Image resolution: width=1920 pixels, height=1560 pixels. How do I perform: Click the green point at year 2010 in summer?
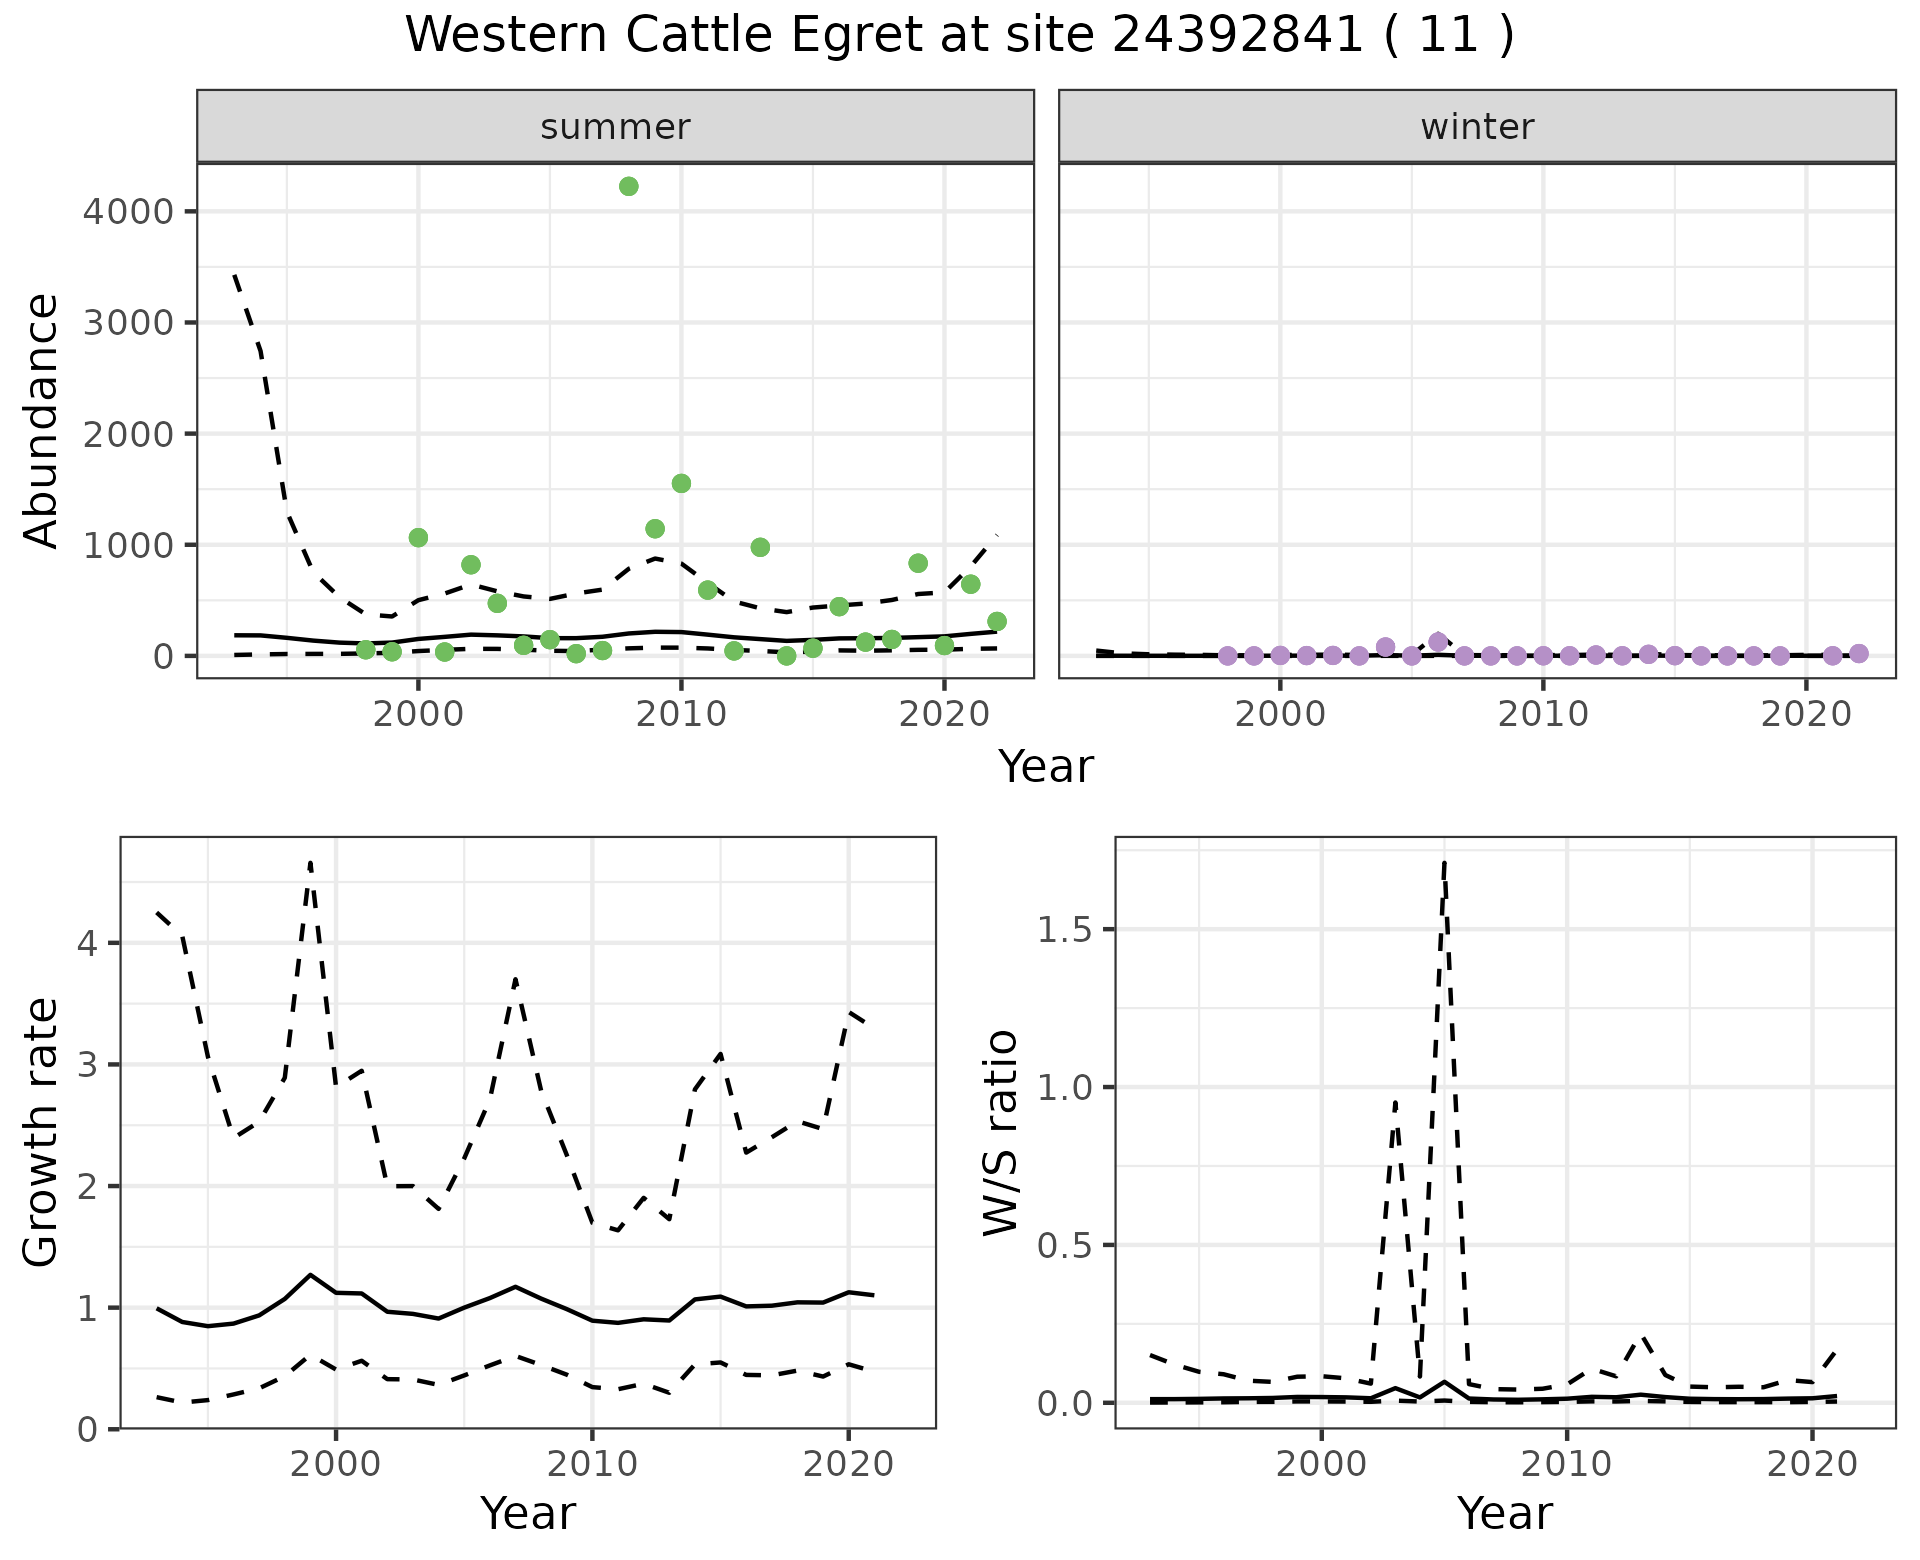[681, 484]
